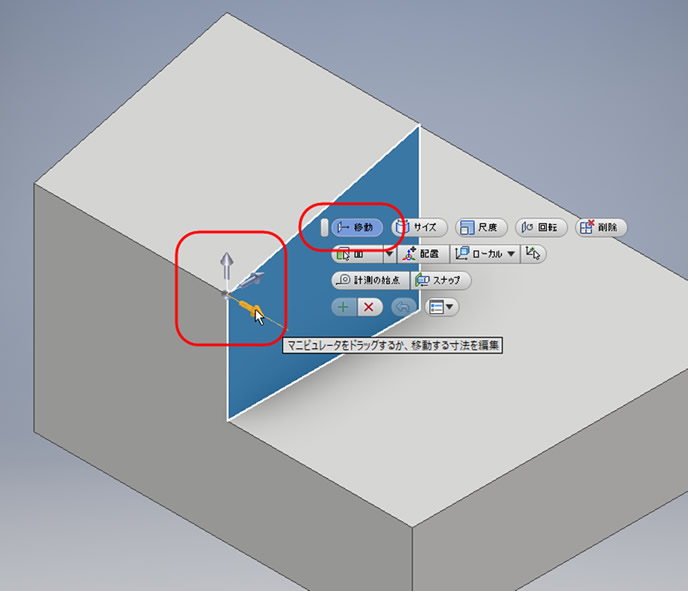Click the 削除 (Delete) face button
The image size is (688, 591).
[x=601, y=227]
